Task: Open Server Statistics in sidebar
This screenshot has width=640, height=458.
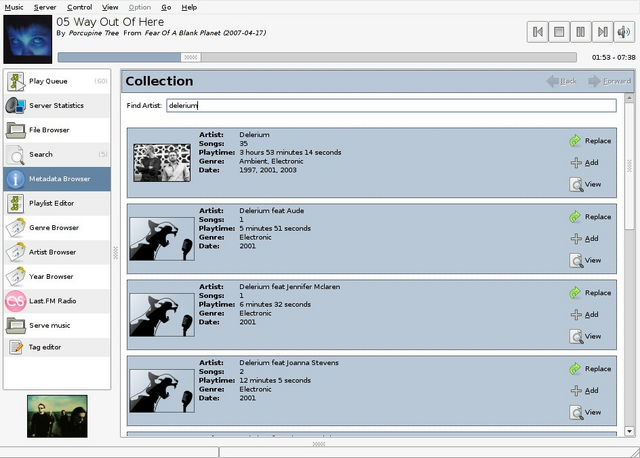Action: (57, 105)
